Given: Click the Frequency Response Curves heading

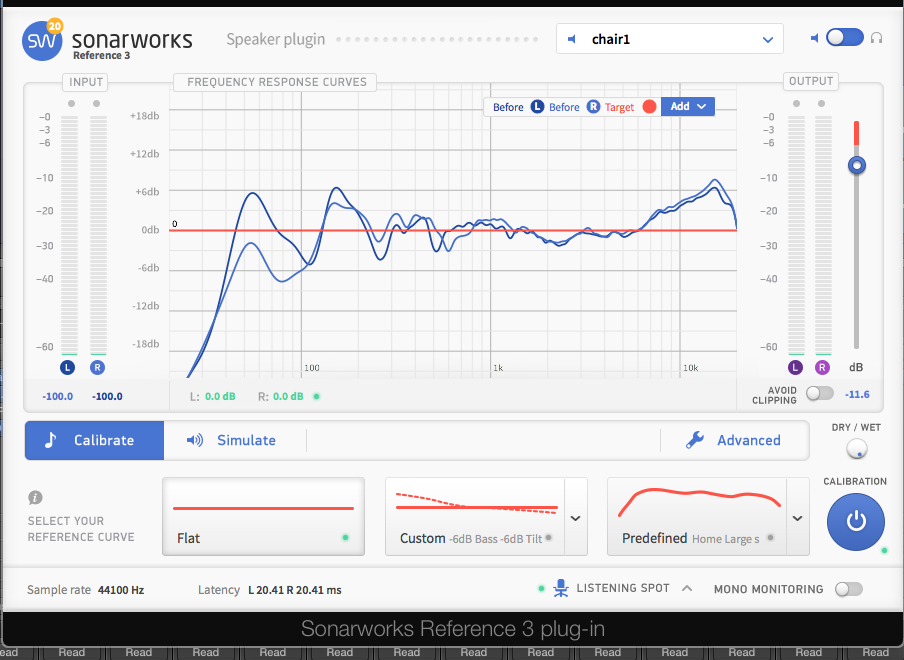Looking at the screenshot, I should tap(277, 82).
